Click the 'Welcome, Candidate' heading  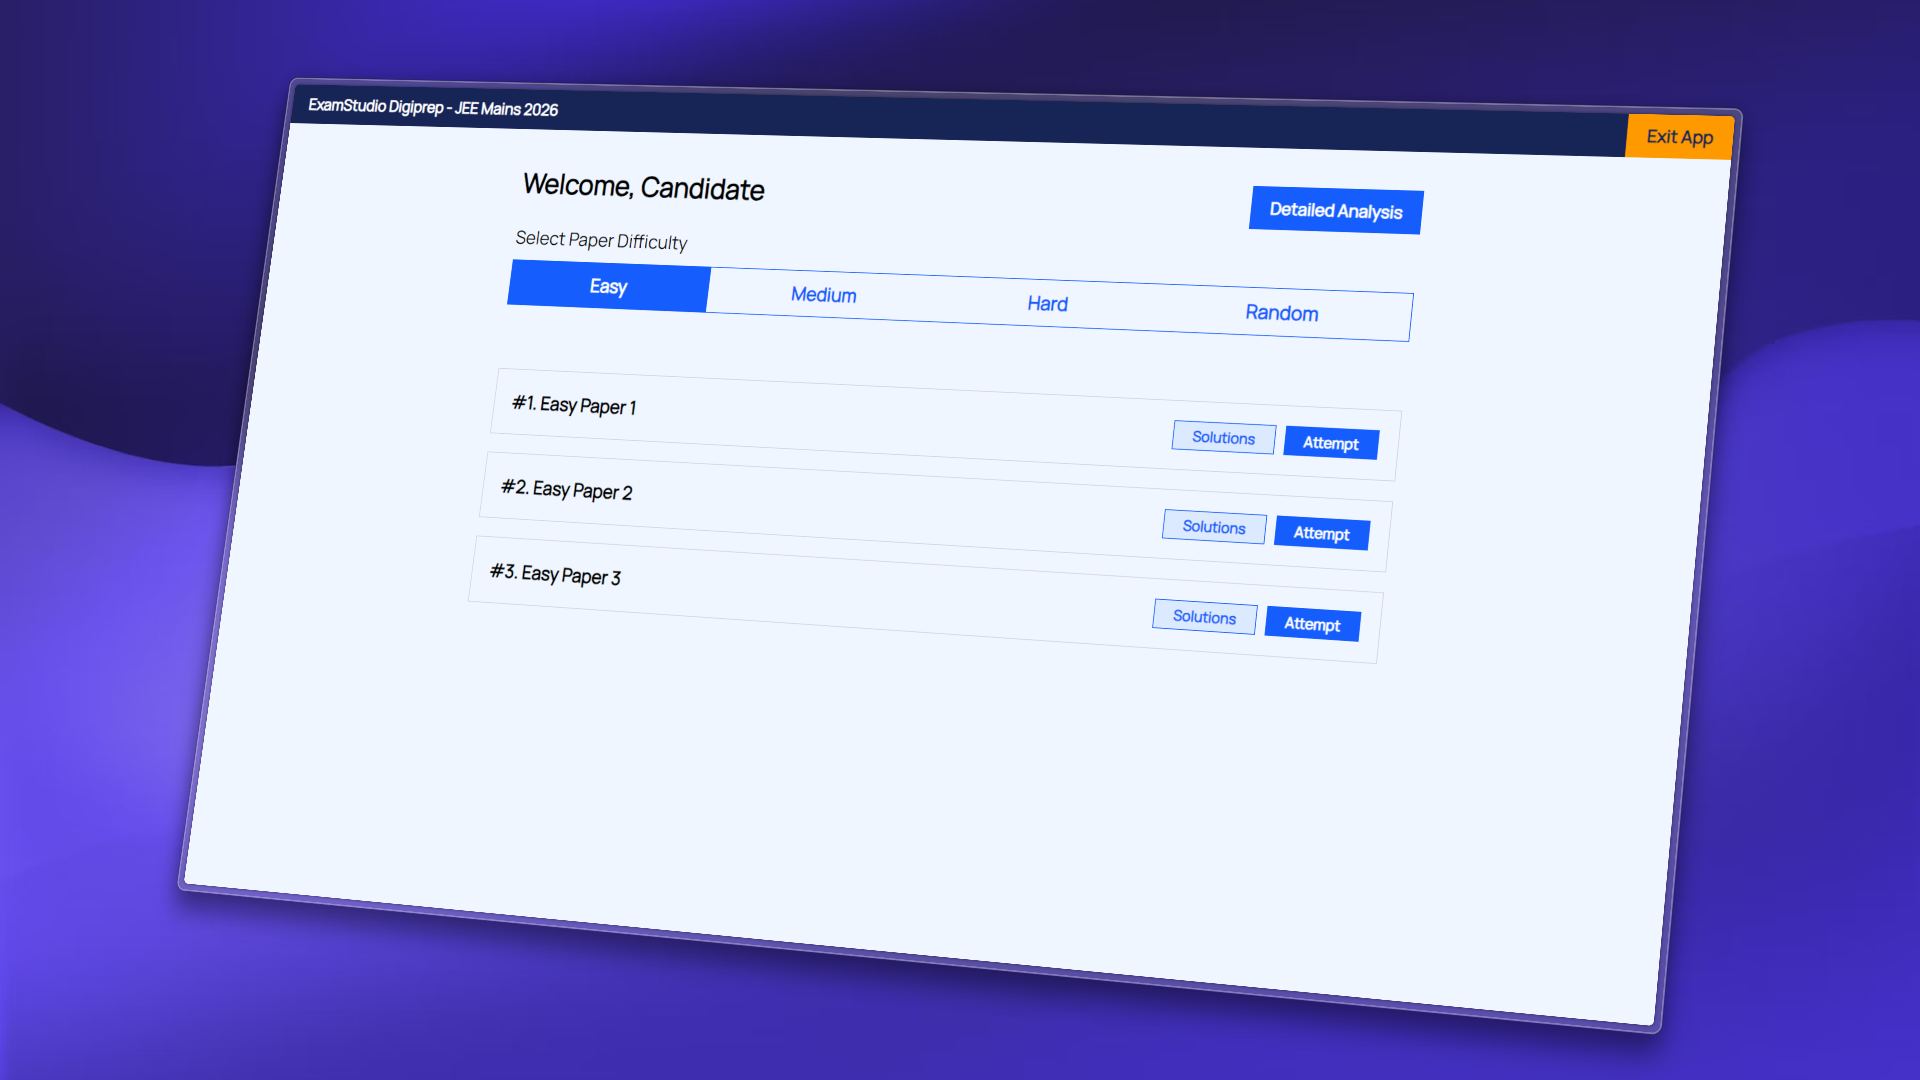(x=644, y=187)
